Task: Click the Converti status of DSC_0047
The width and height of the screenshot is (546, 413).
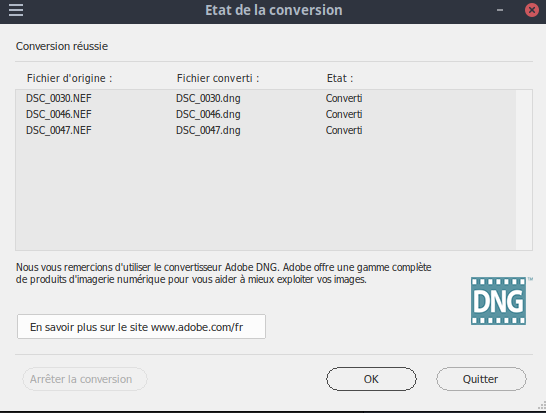Action: point(344,130)
